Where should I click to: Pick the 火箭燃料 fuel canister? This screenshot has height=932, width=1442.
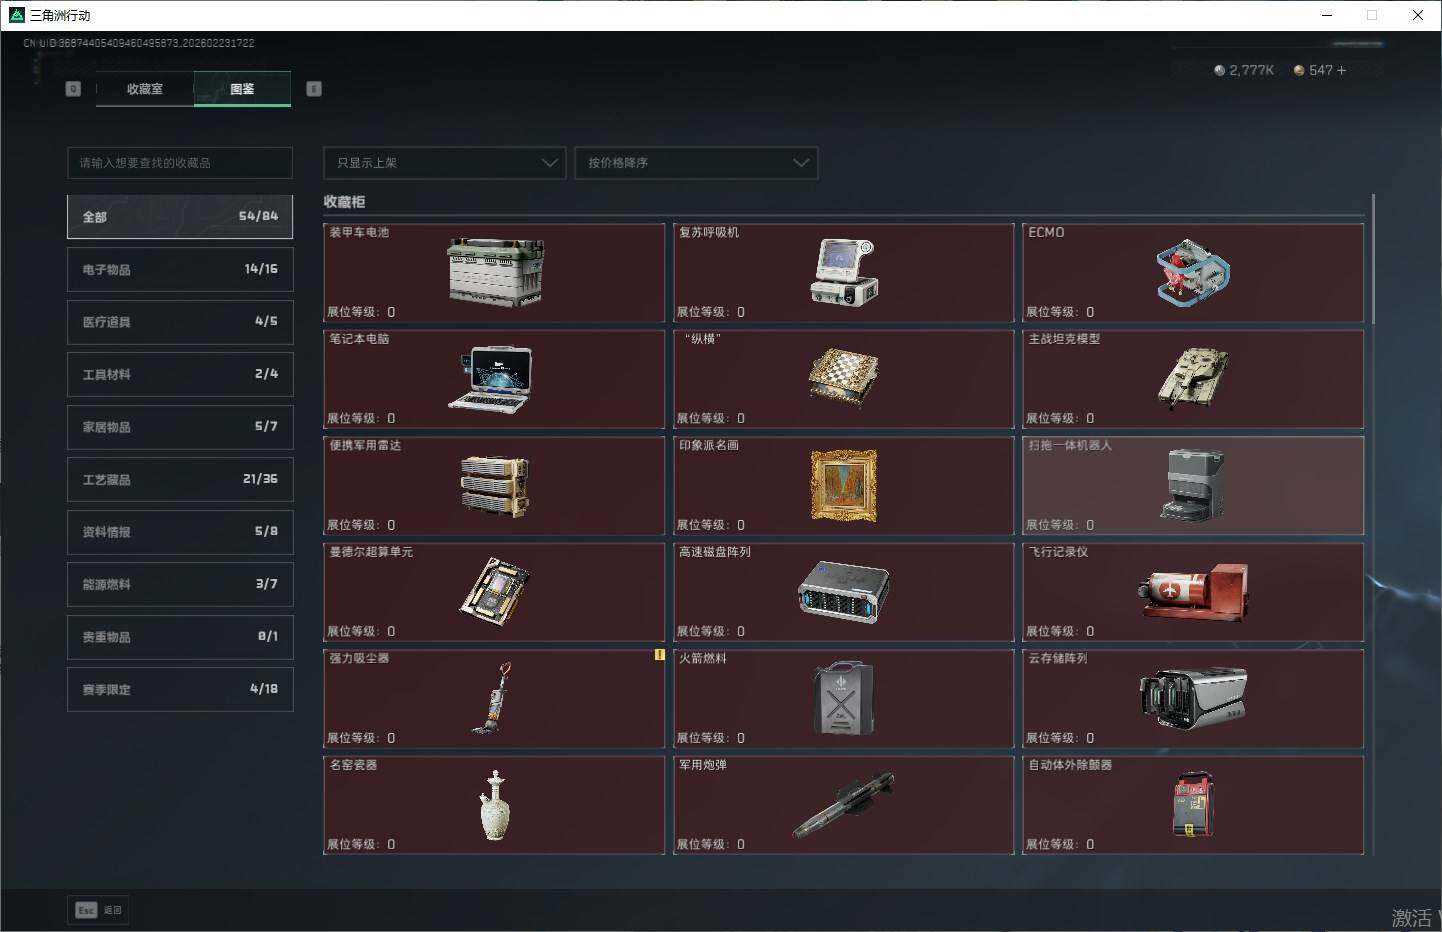coord(844,698)
